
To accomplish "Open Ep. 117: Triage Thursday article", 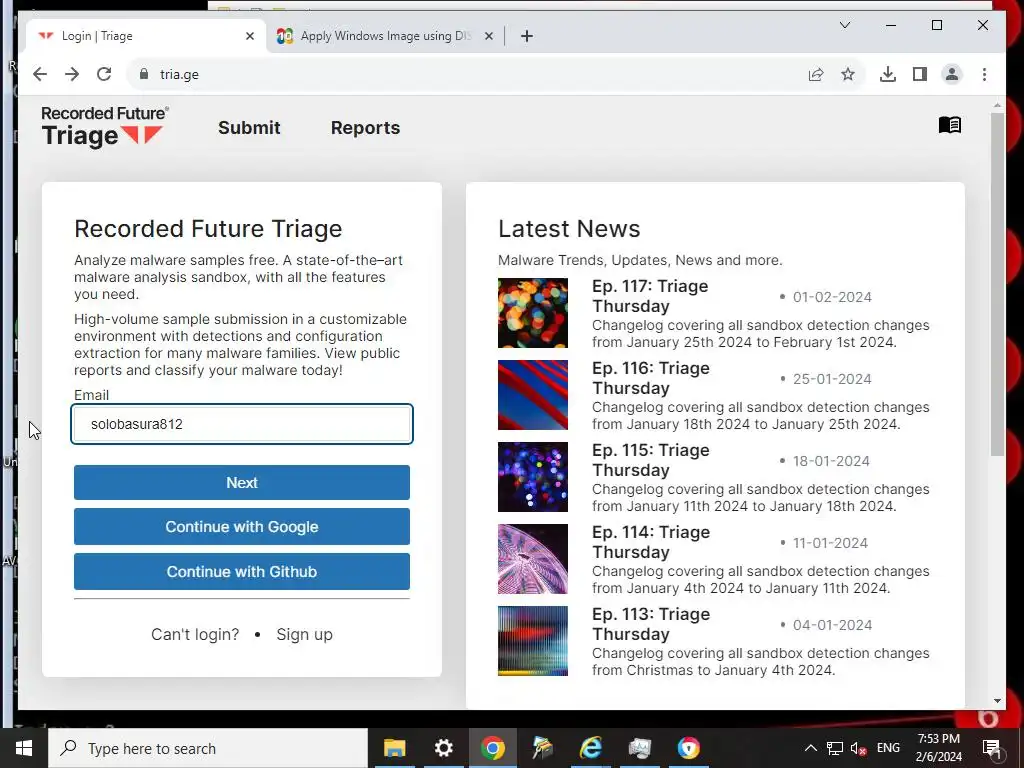I will point(650,296).
